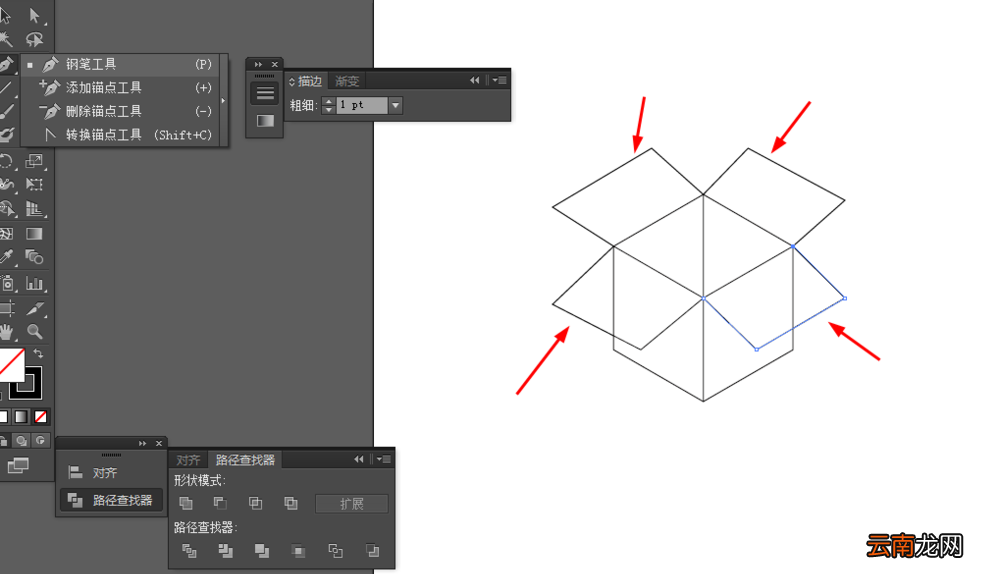Select the Eyedropper tool
This screenshot has height=574, width=1000.
click(x=7, y=257)
